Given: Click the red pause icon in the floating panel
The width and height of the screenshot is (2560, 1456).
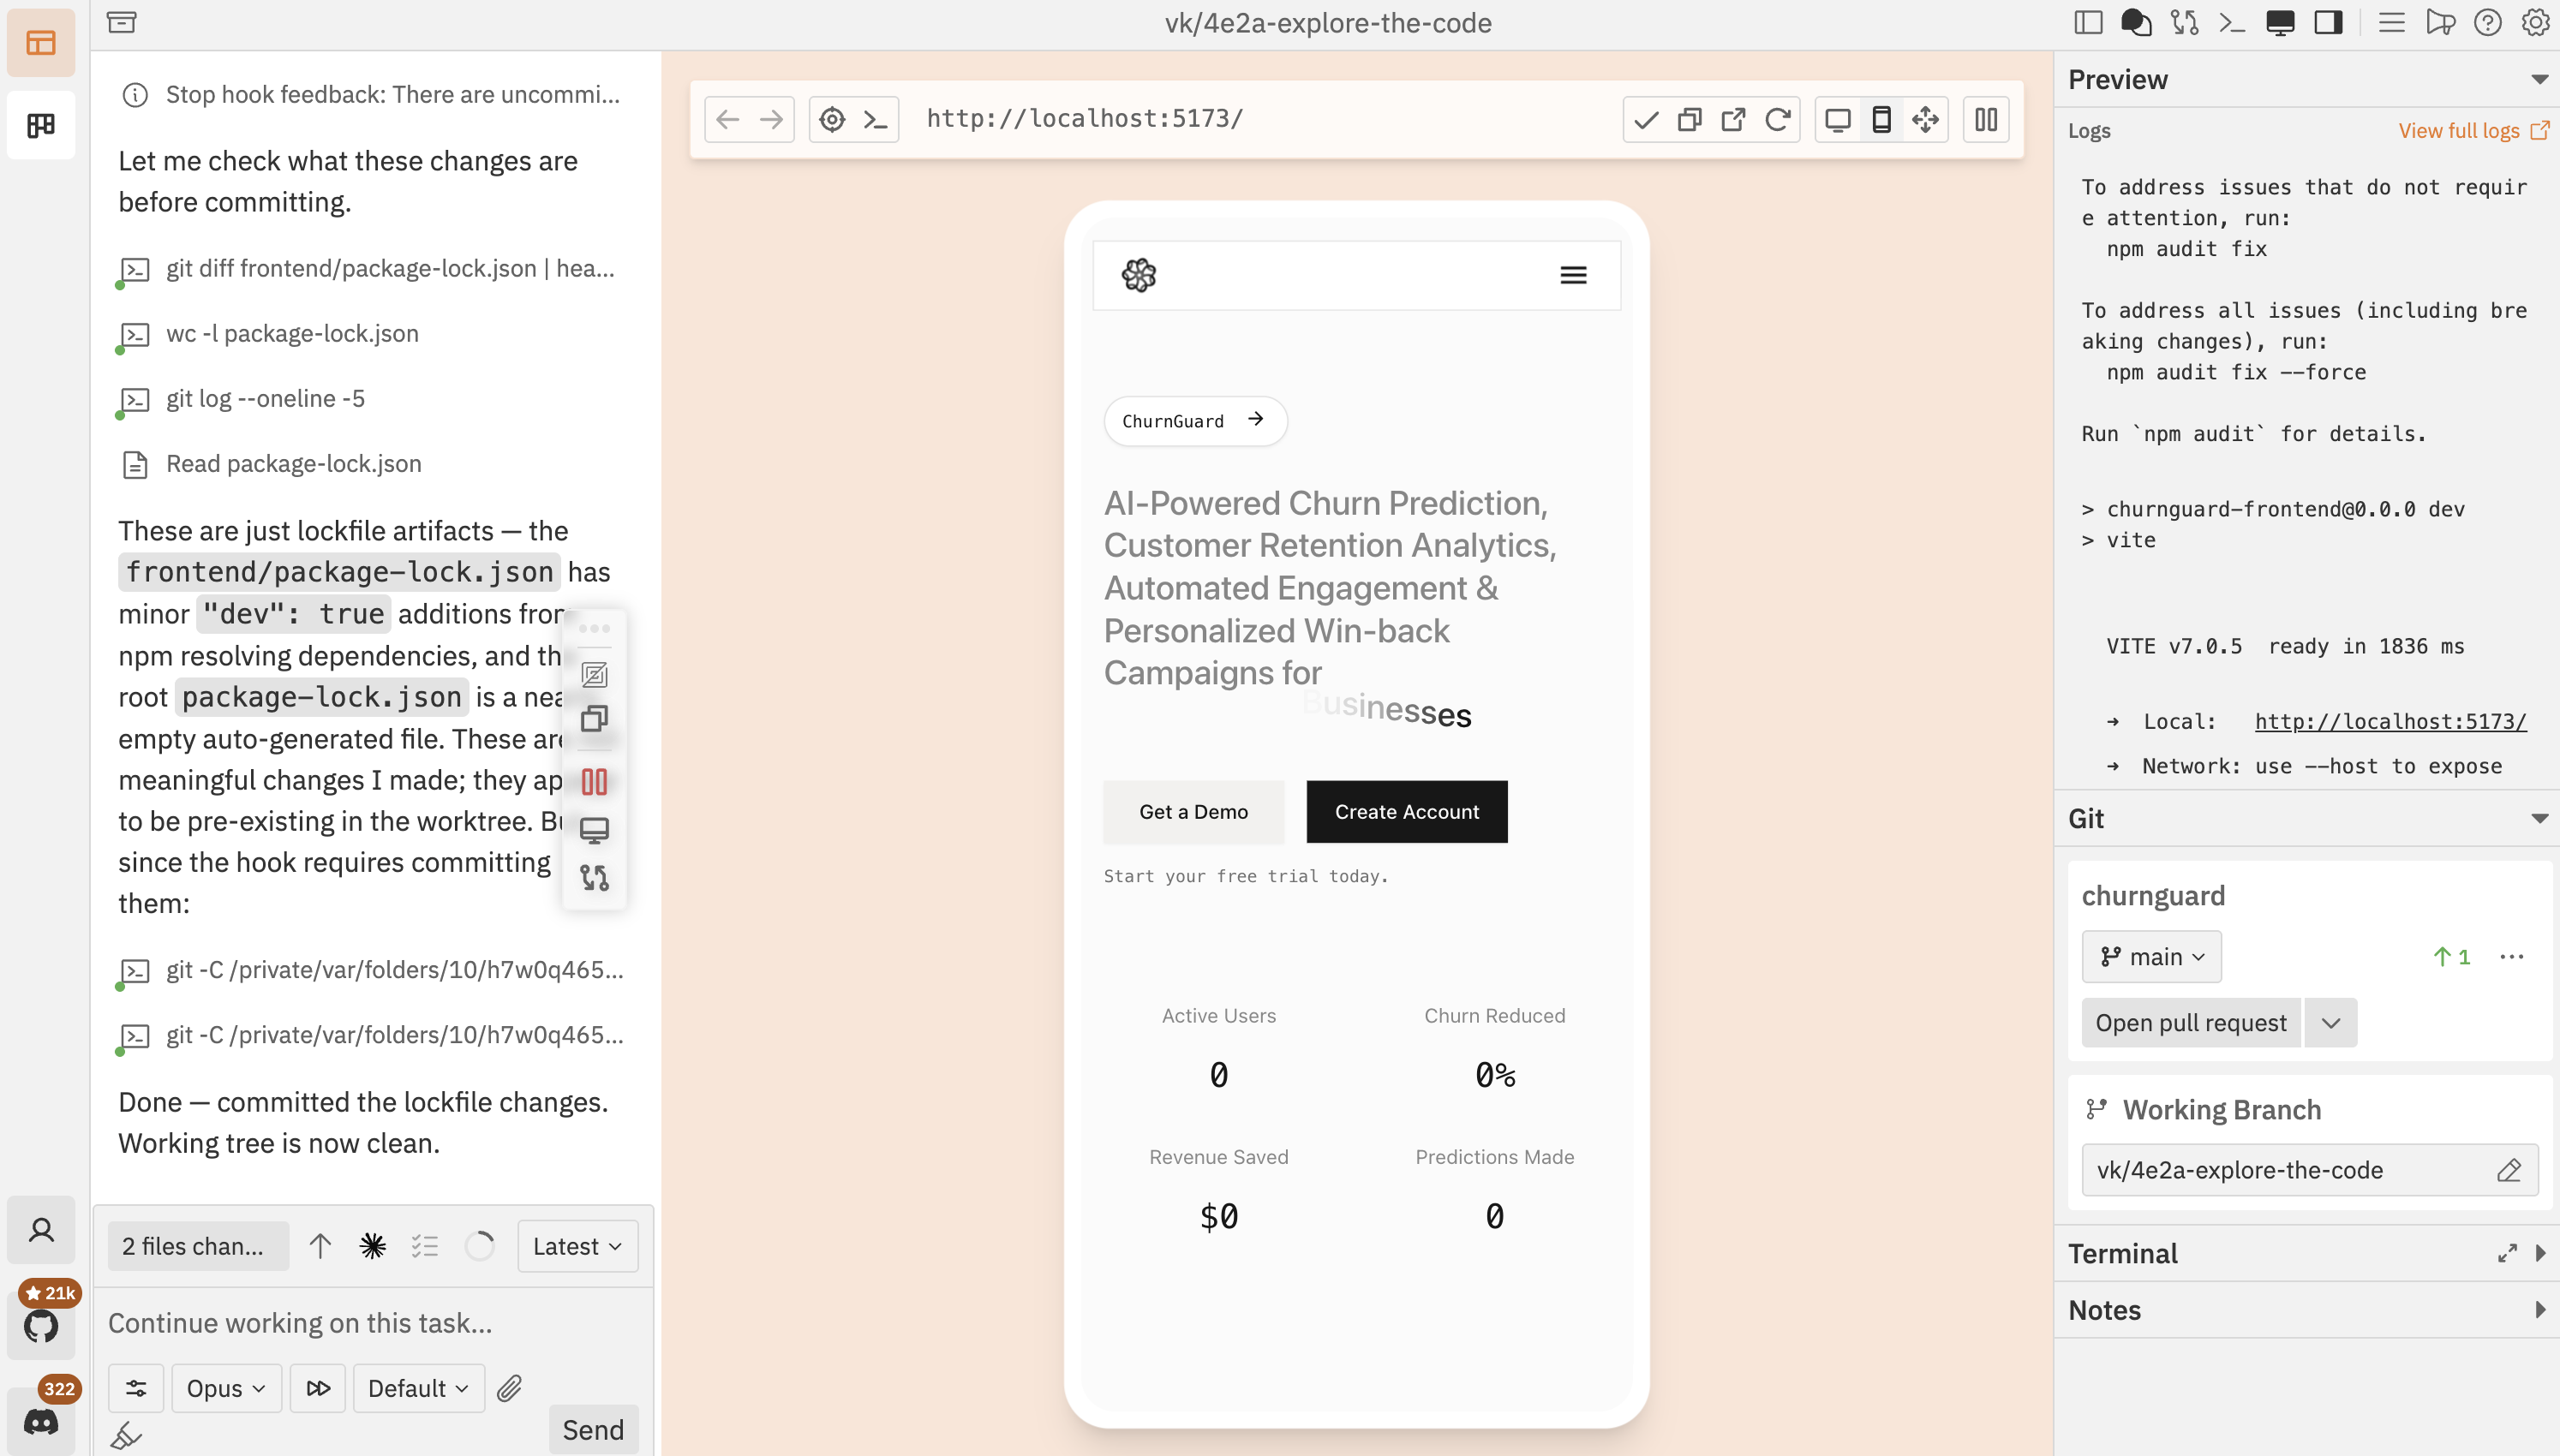Looking at the screenshot, I should pyautogui.click(x=595, y=781).
